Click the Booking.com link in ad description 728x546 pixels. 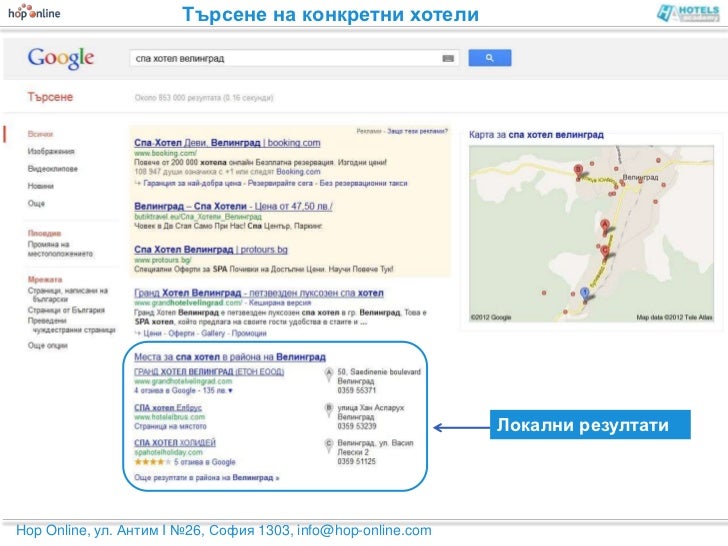[x=298, y=172]
